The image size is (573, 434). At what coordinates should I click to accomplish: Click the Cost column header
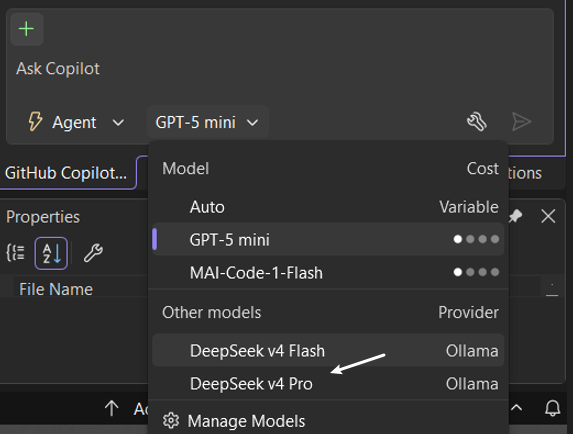point(483,168)
